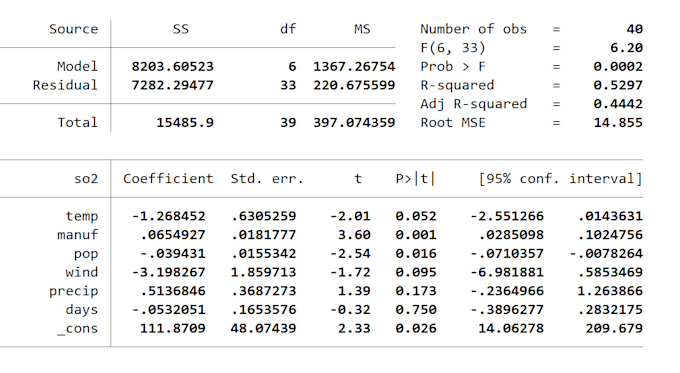The image size is (680, 373).
Task: Select Model MS value 1367.26754
Action: 354,66
